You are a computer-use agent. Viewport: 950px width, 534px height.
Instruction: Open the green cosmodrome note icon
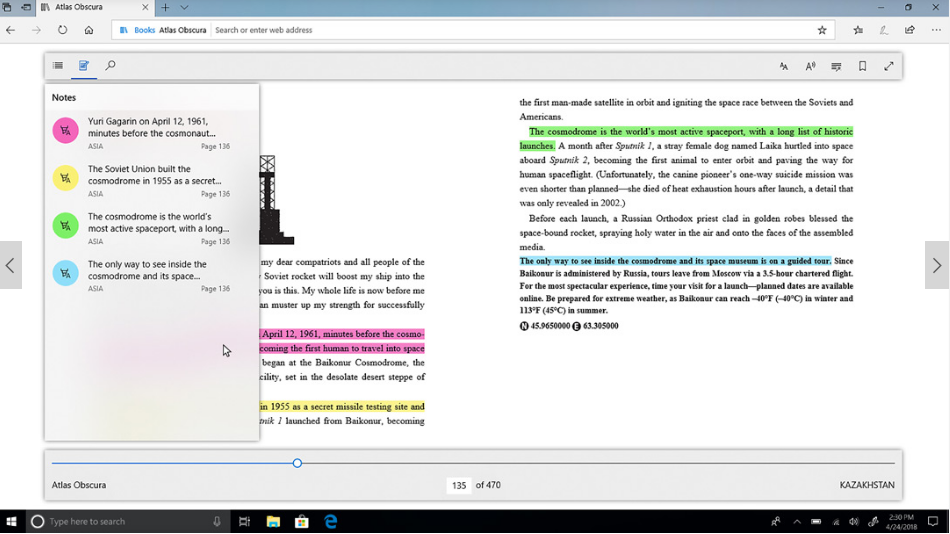65,225
